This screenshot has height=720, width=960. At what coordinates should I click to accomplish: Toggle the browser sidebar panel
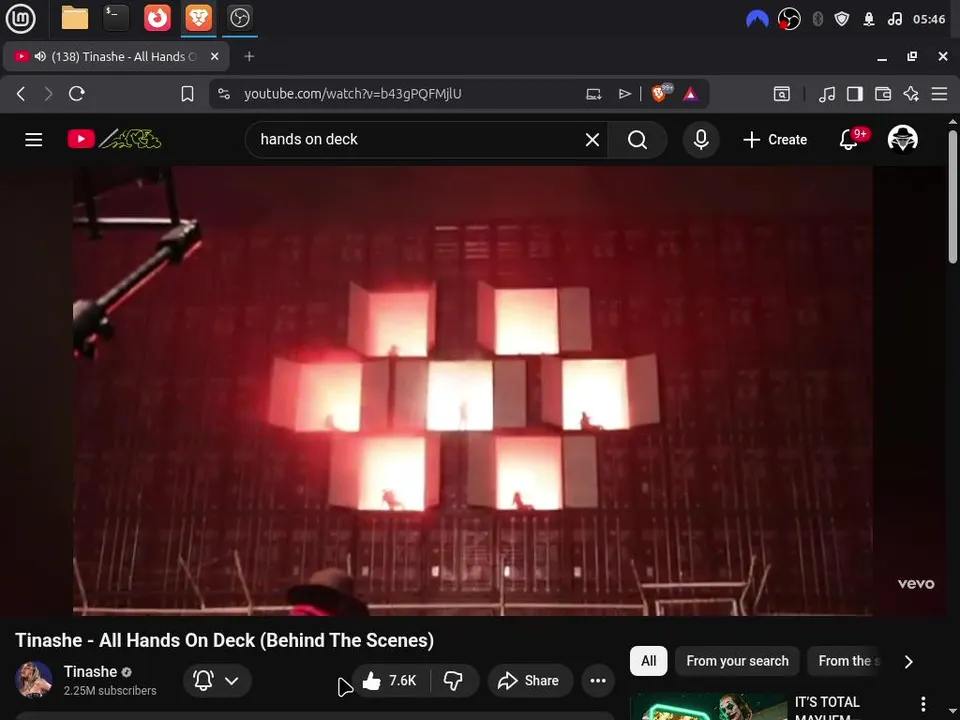pyautogui.click(x=855, y=94)
